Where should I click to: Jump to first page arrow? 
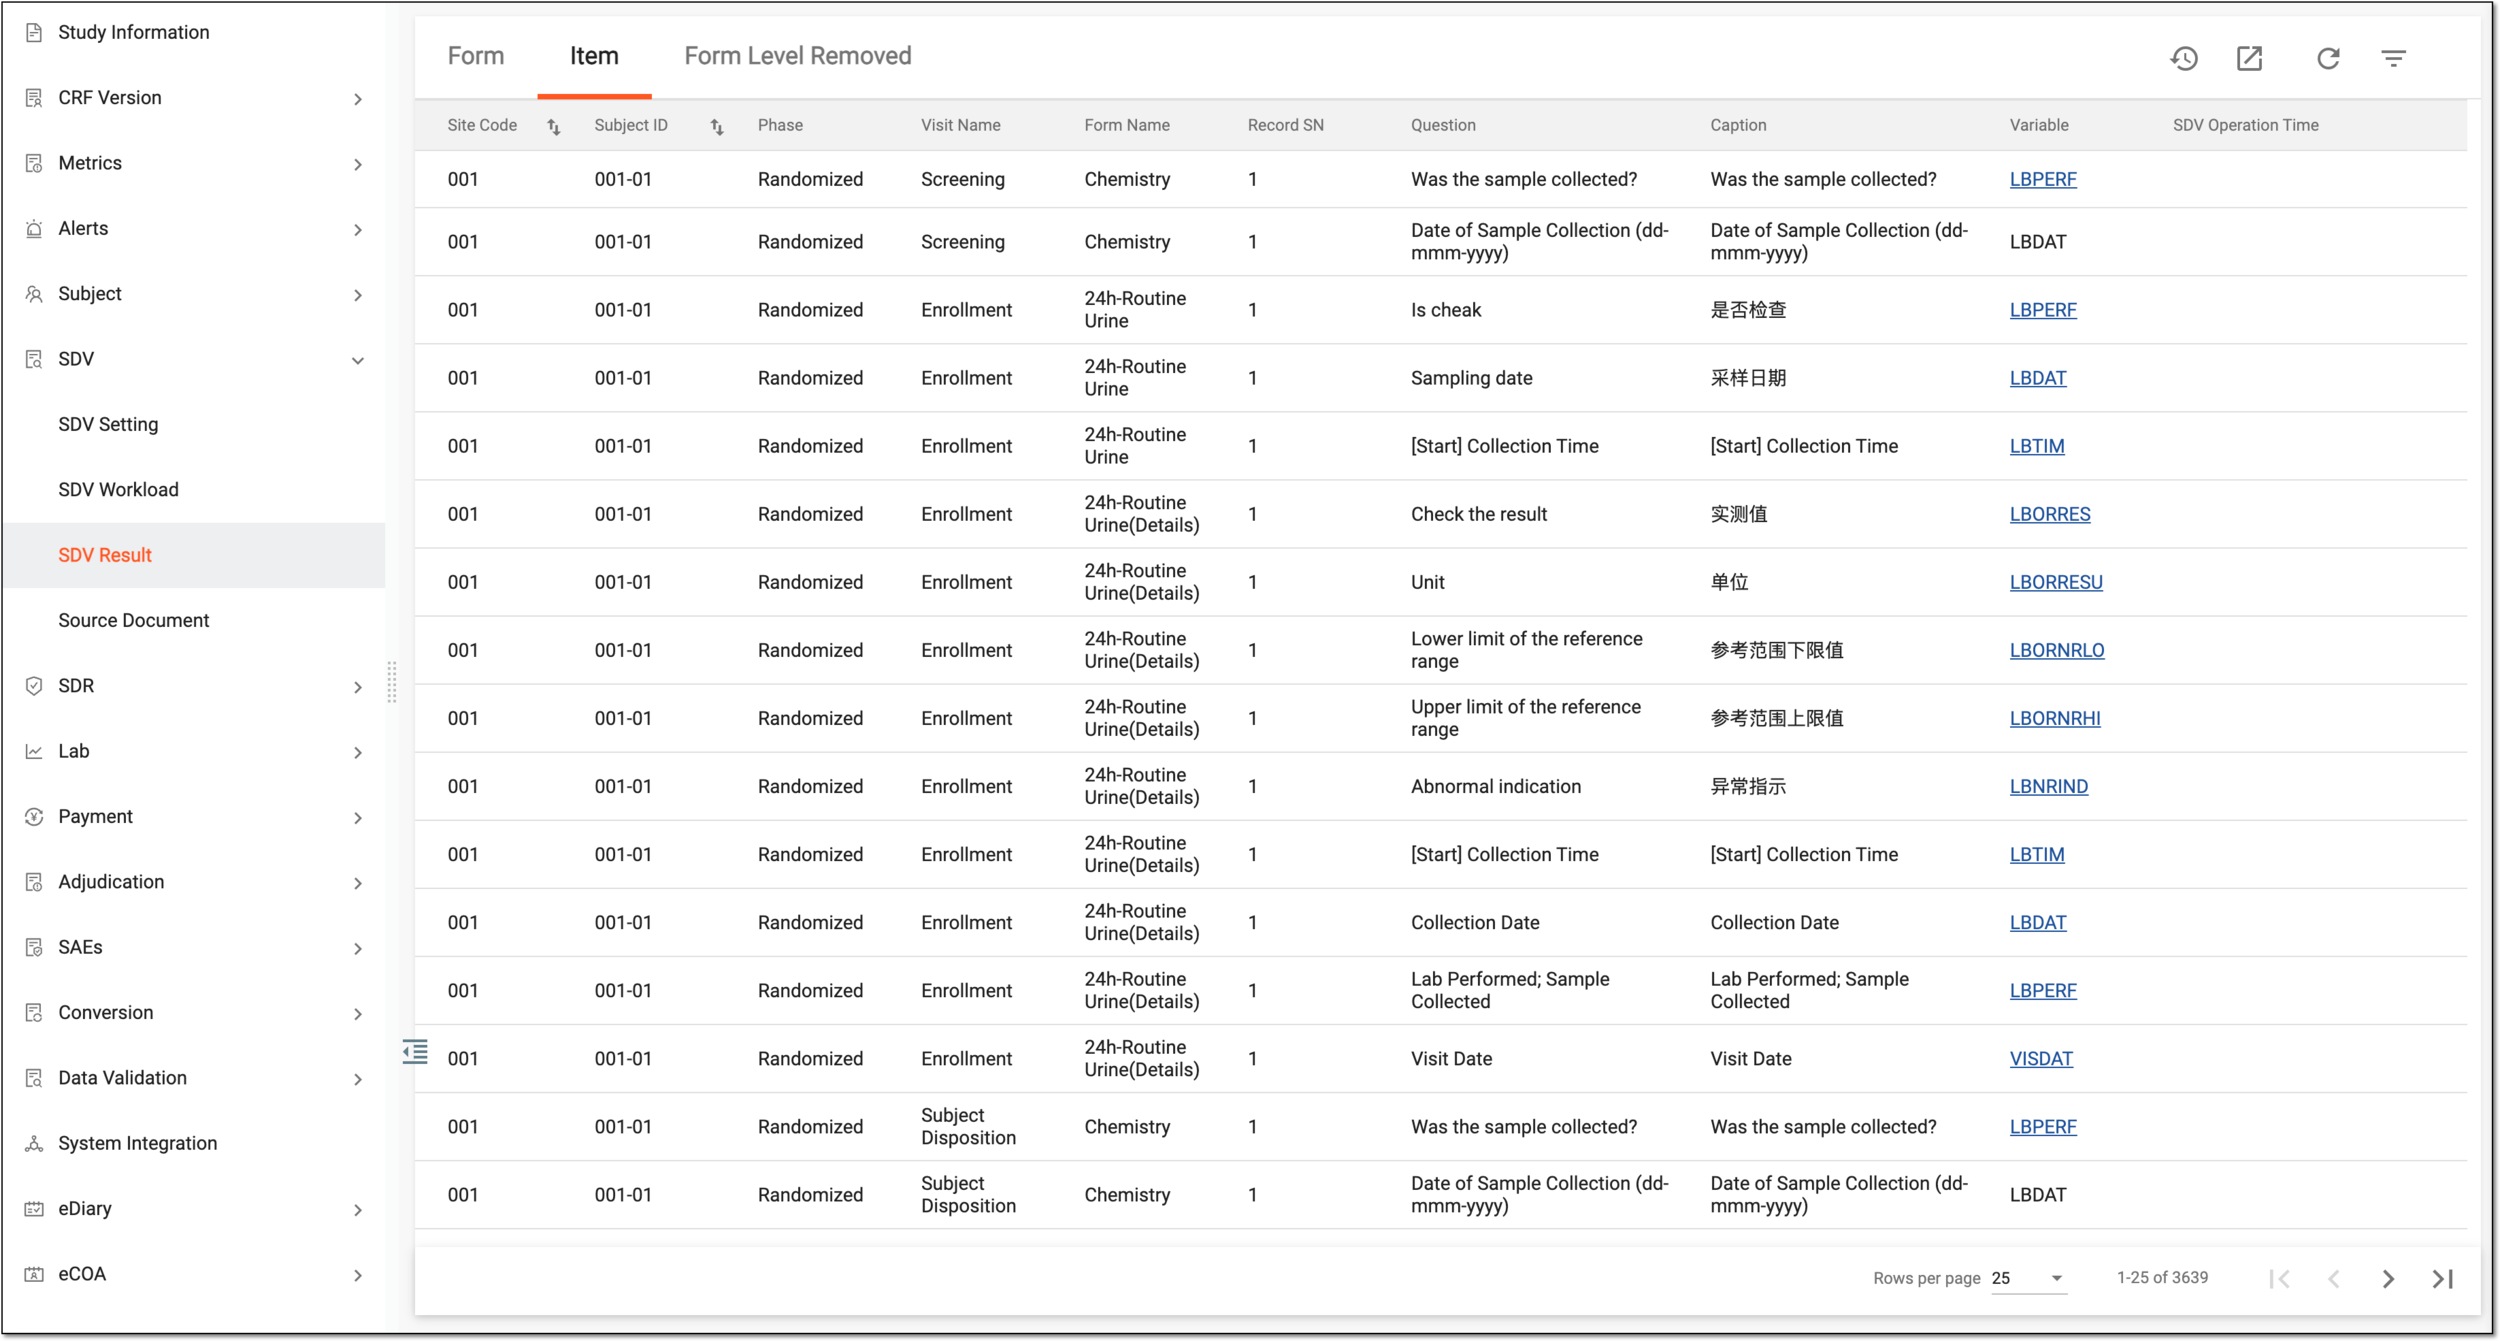(2279, 1278)
